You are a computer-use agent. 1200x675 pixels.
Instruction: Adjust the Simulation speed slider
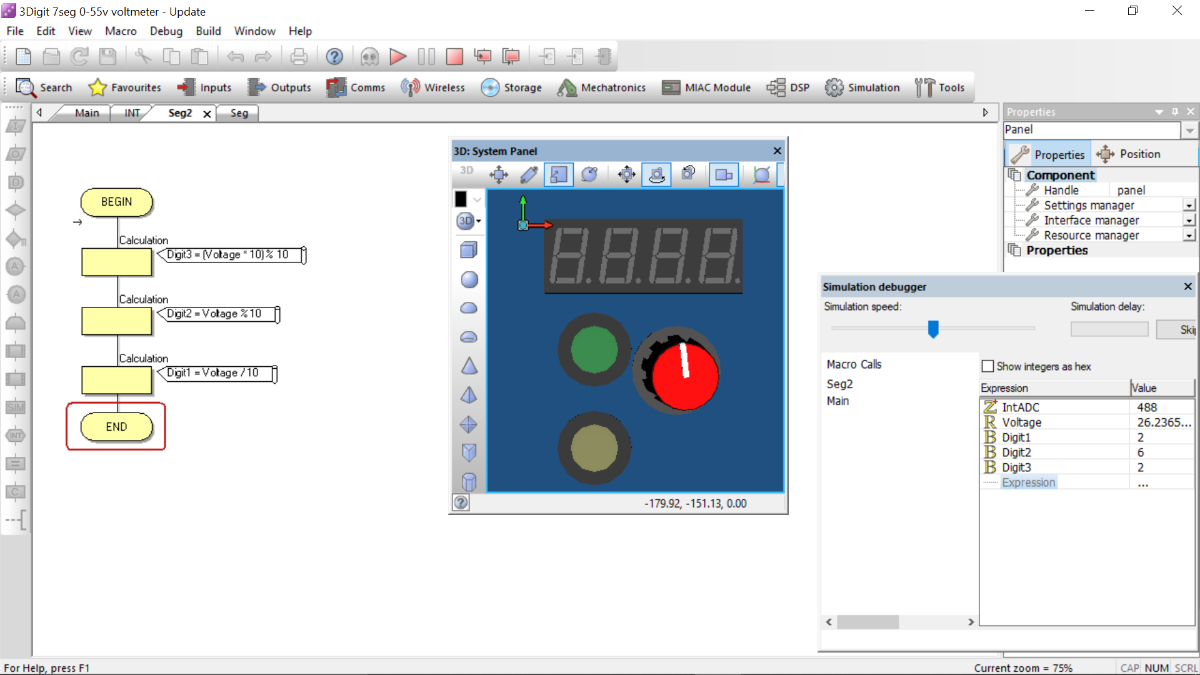click(933, 329)
